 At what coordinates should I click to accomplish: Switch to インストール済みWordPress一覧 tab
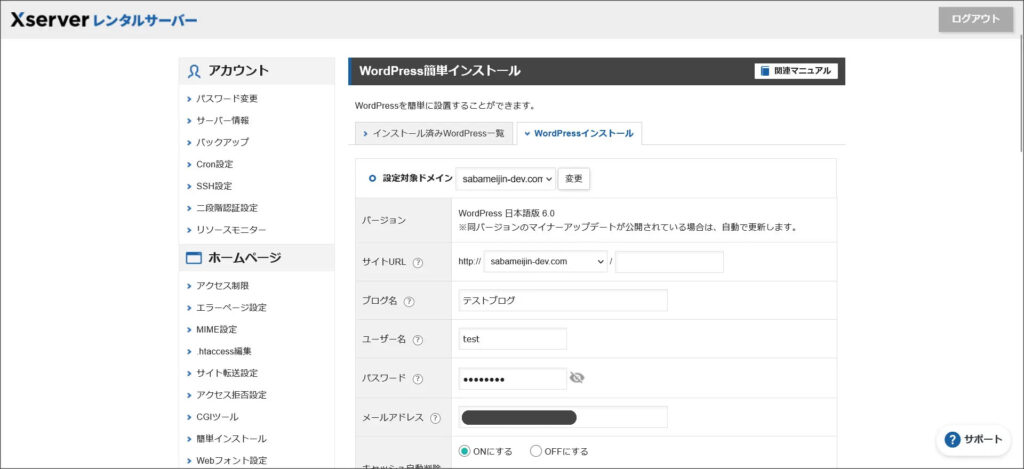[x=434, y=133]
